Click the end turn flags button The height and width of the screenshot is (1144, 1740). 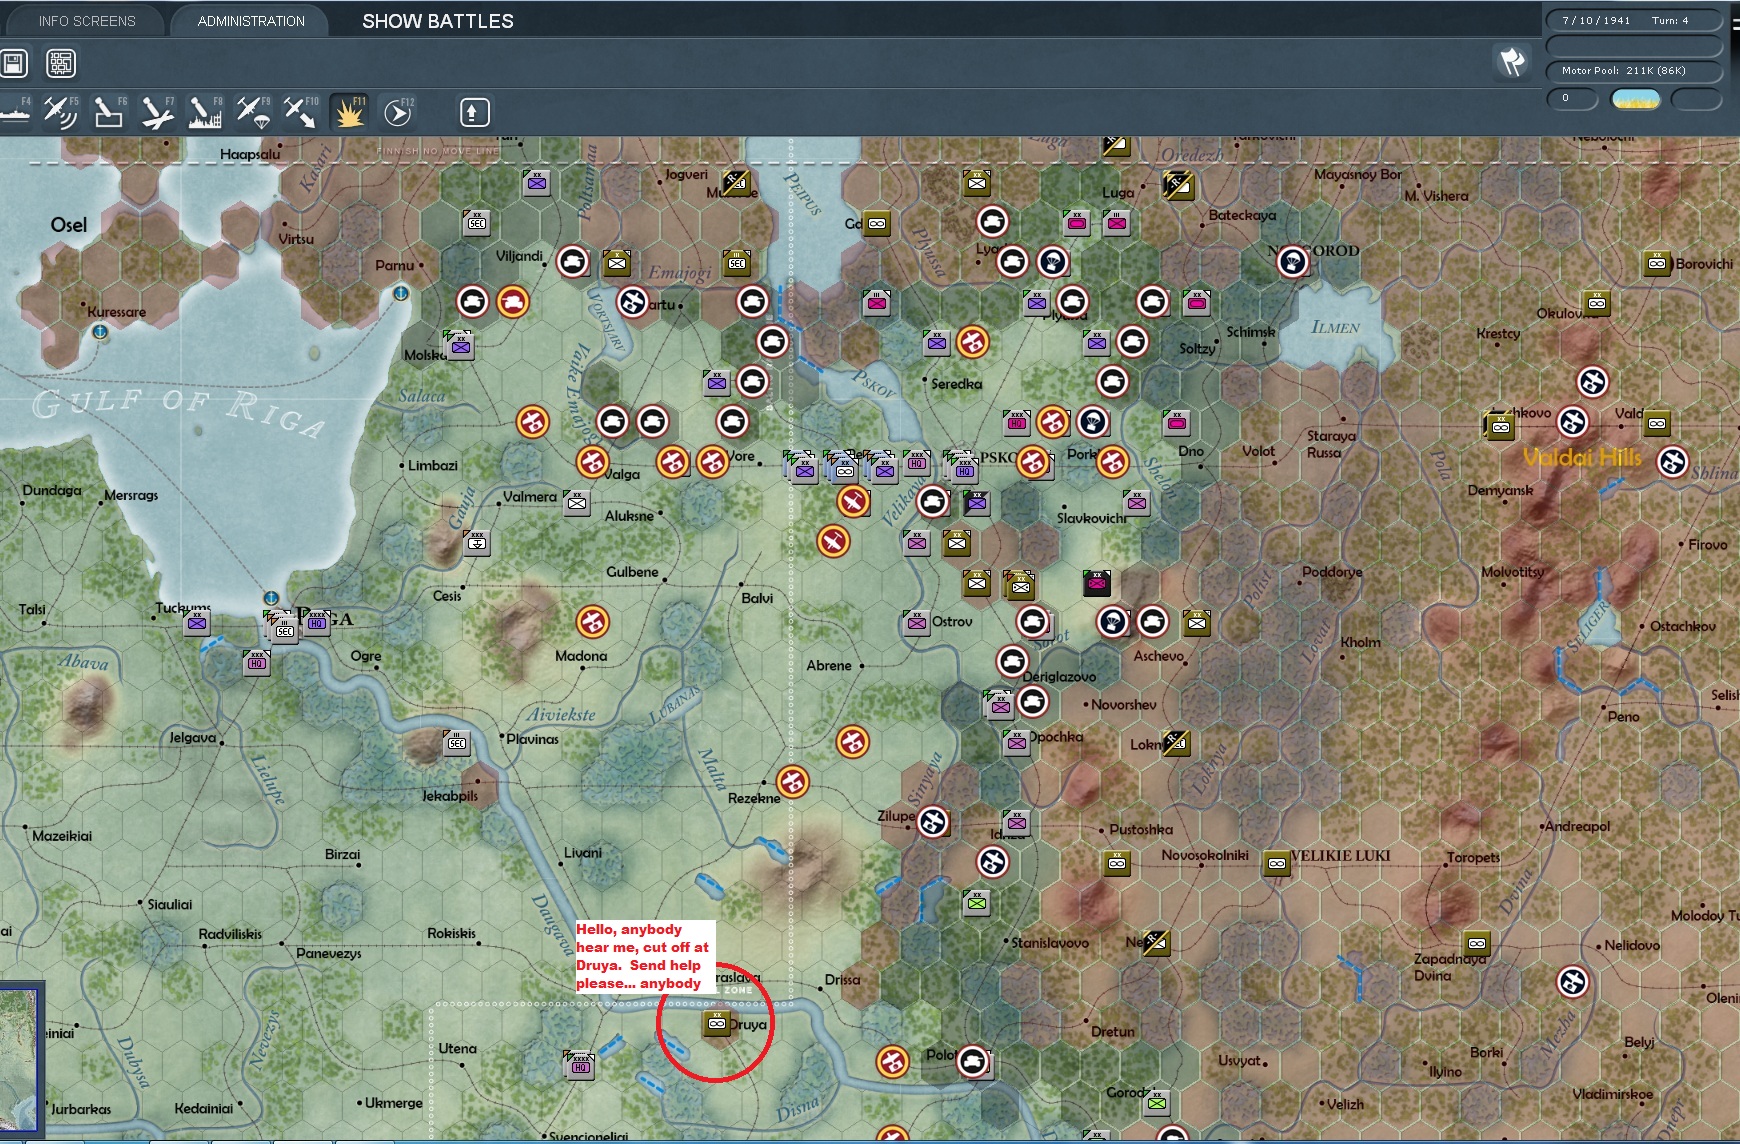click(x=1513, y=62)
